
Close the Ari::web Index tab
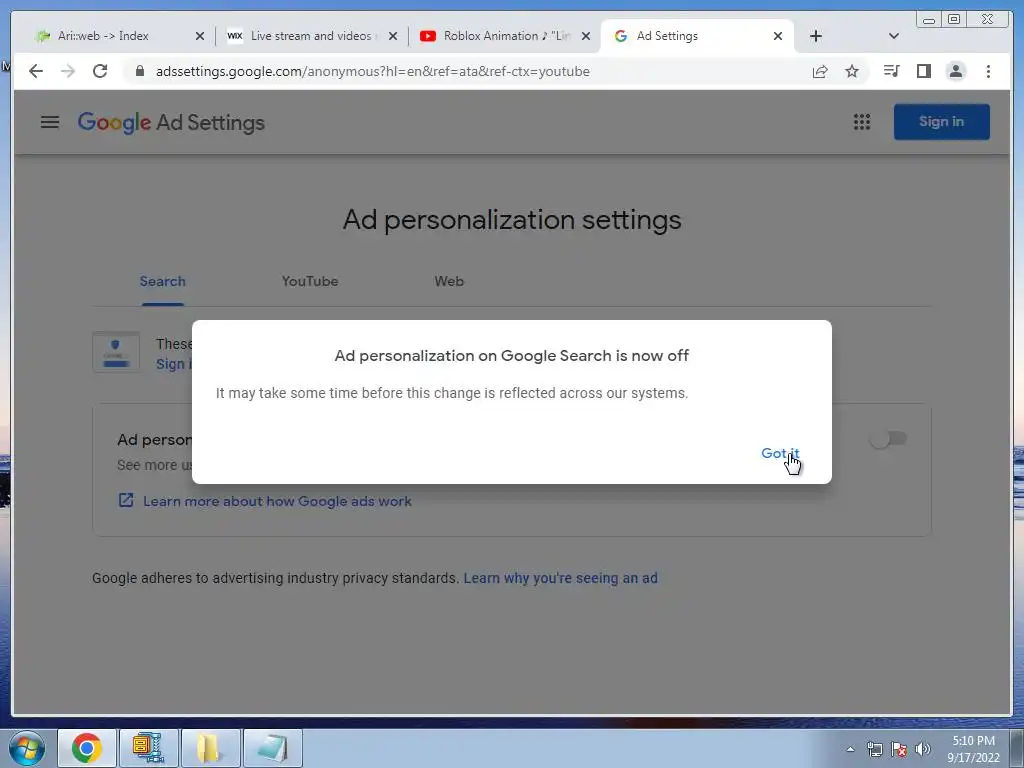(200, 36)
